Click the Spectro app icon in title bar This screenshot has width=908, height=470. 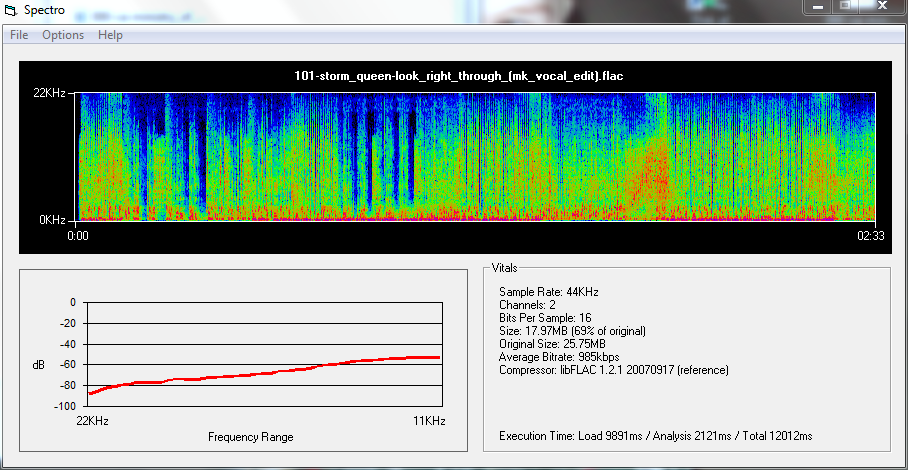click(11, 12)
